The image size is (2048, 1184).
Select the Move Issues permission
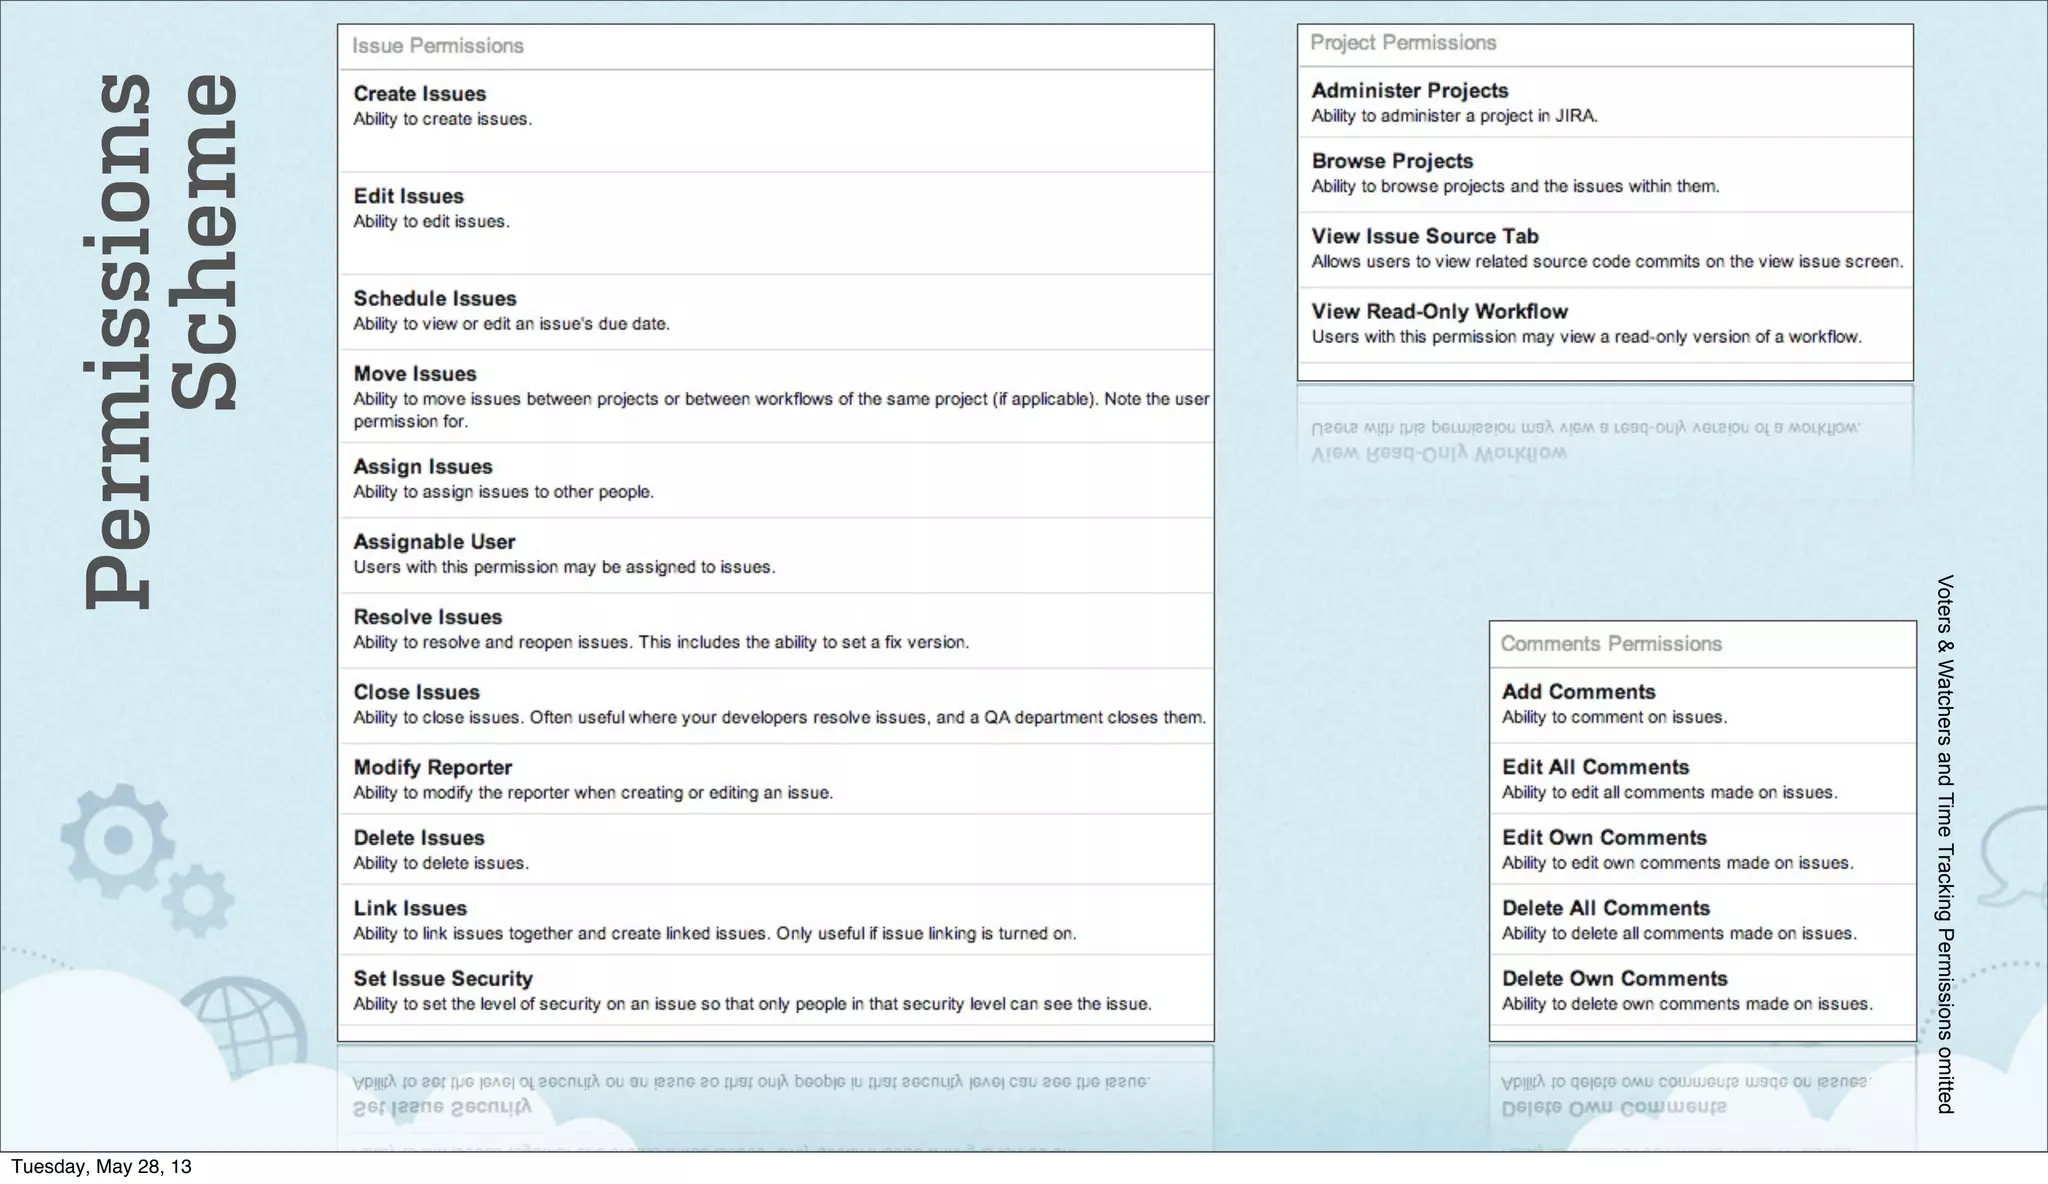click(x=415, y=374)
